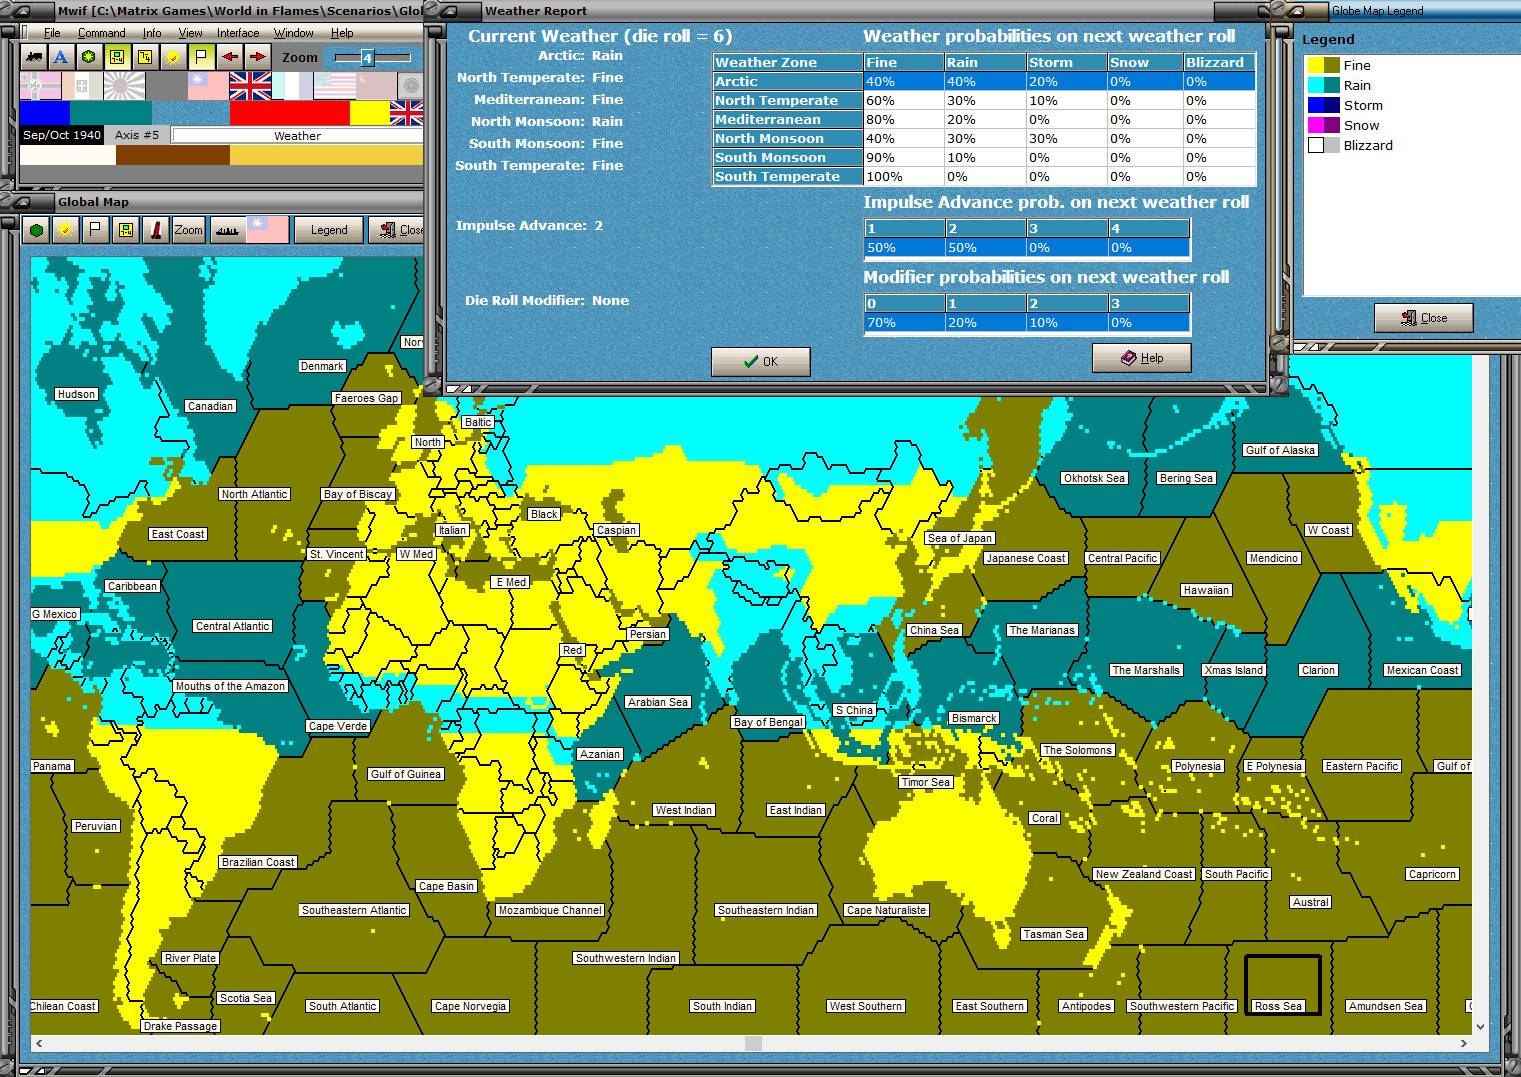Click the map scroll left arrow
The image size is (1521, 1077).
[39, 1043]
